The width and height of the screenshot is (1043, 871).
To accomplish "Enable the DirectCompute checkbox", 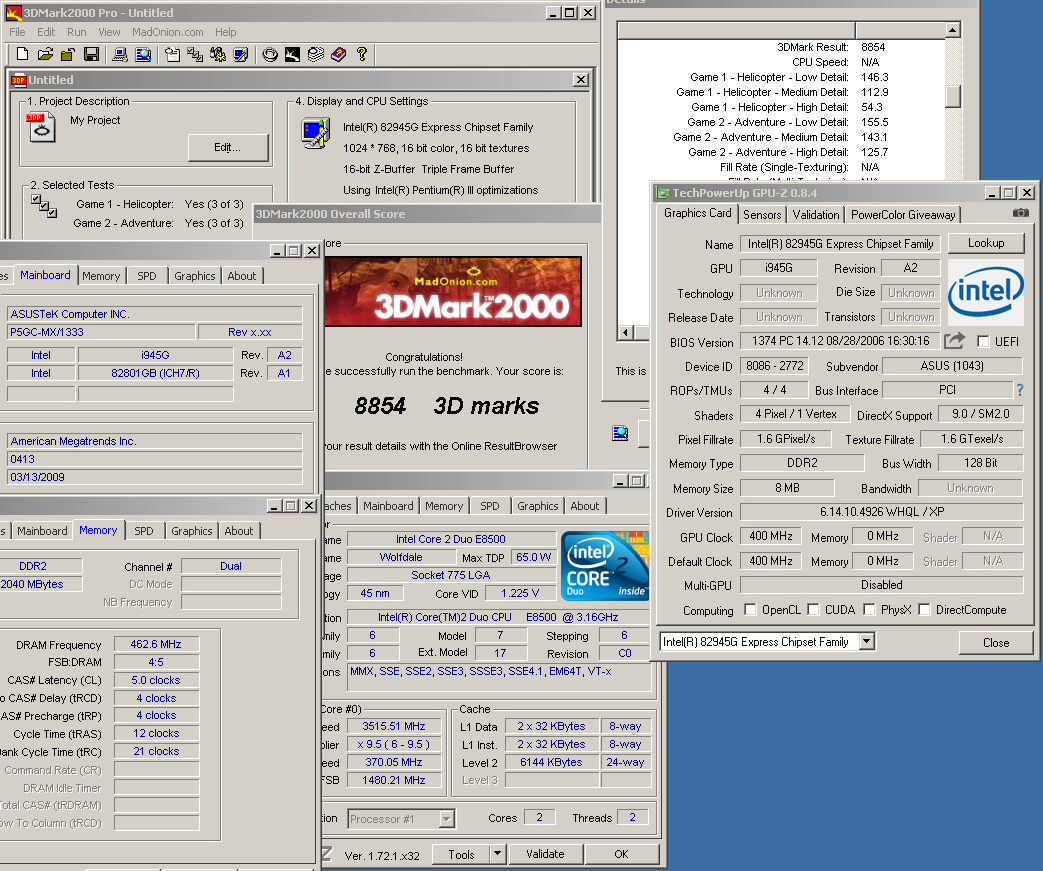I will [924, 610].
